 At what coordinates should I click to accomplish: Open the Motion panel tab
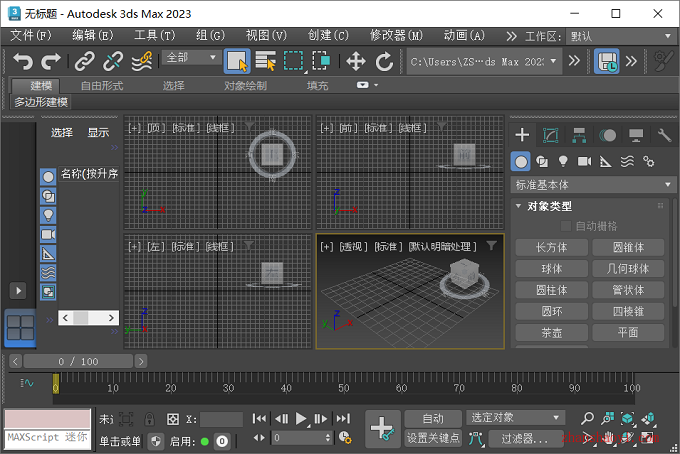coord(608,135)
